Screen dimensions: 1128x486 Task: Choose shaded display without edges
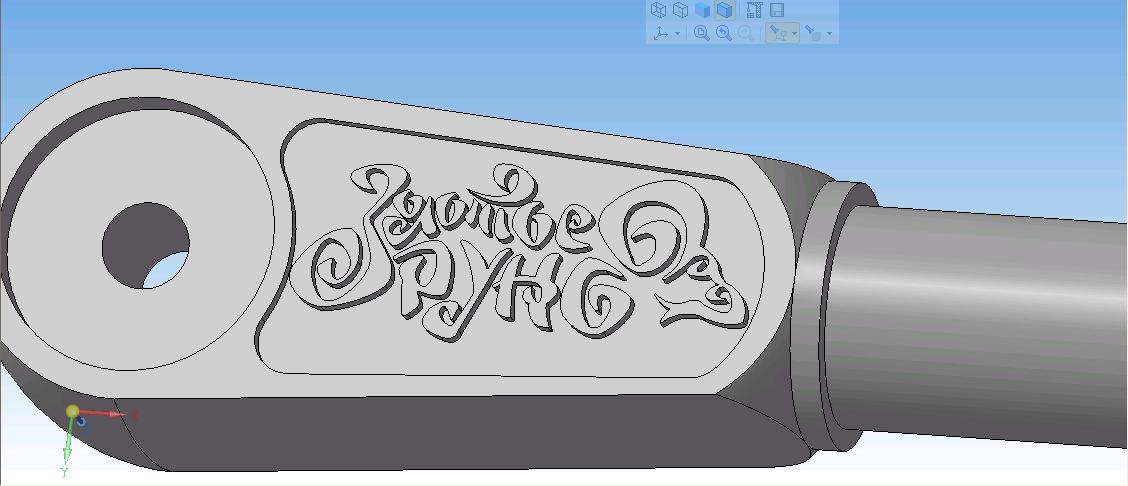point(703,10)
